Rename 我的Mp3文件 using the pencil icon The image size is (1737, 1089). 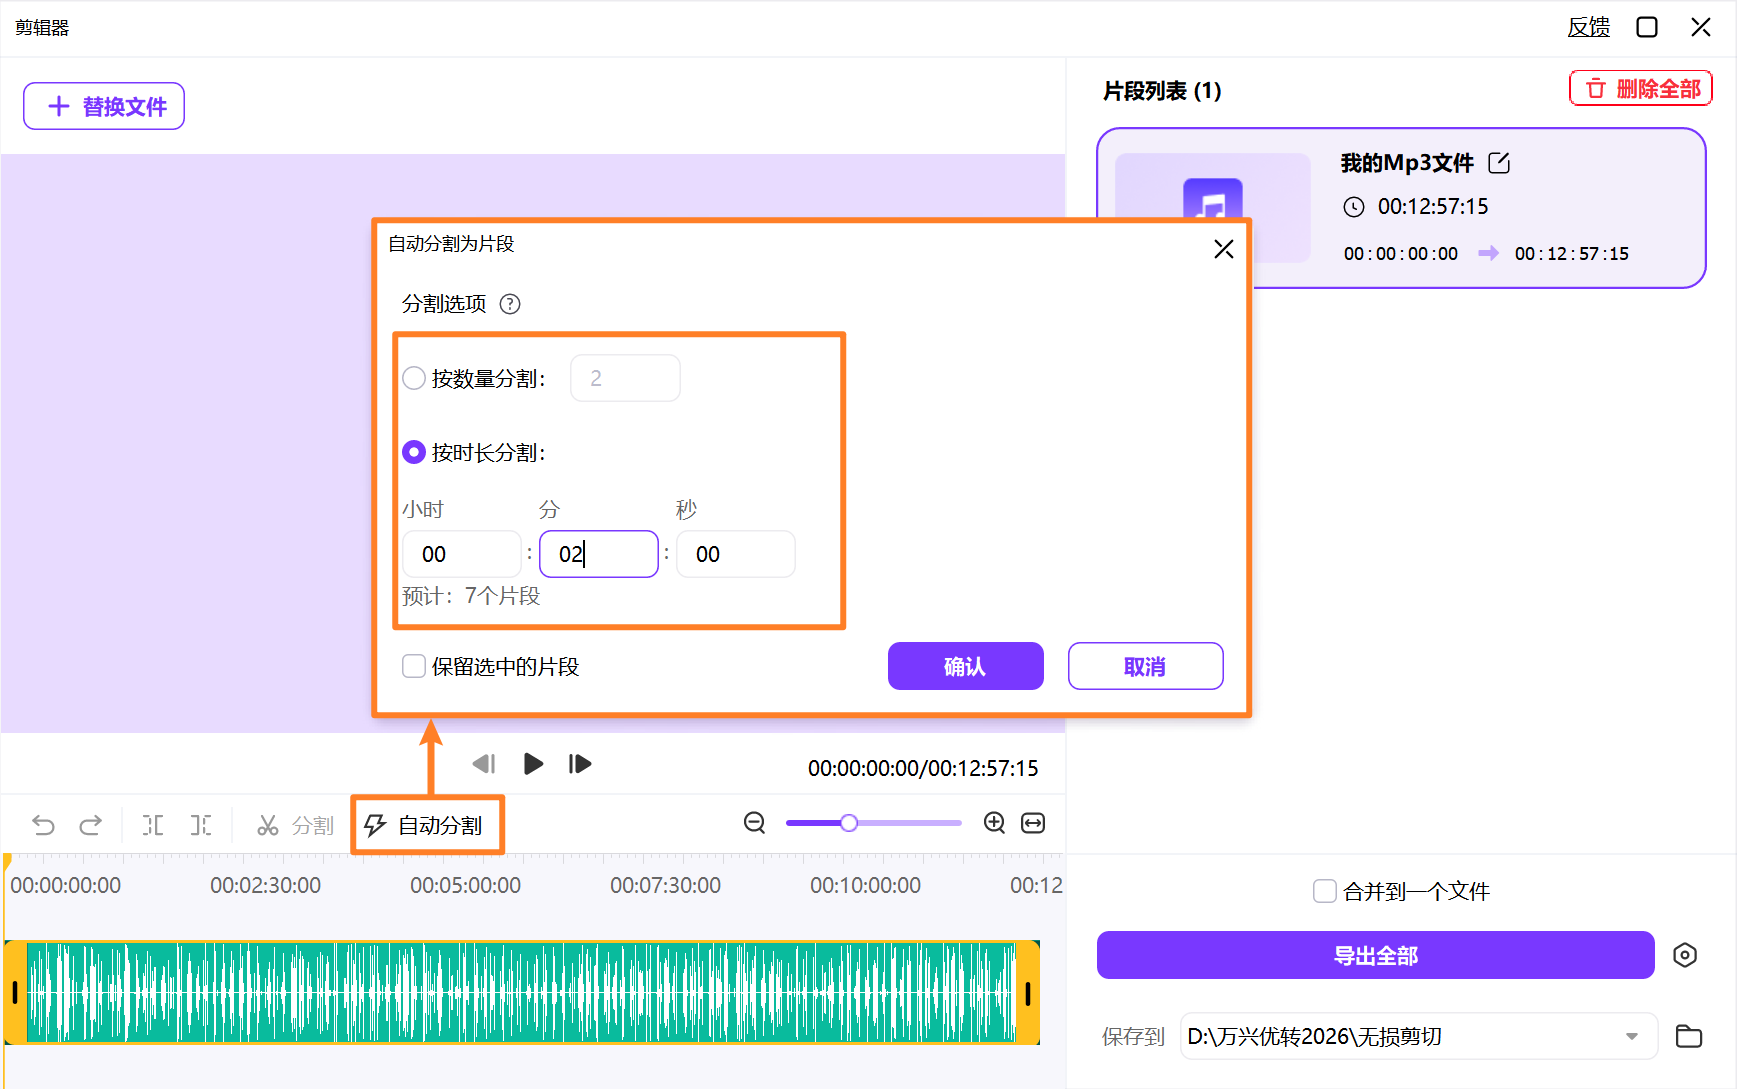tap(1498, 162)
